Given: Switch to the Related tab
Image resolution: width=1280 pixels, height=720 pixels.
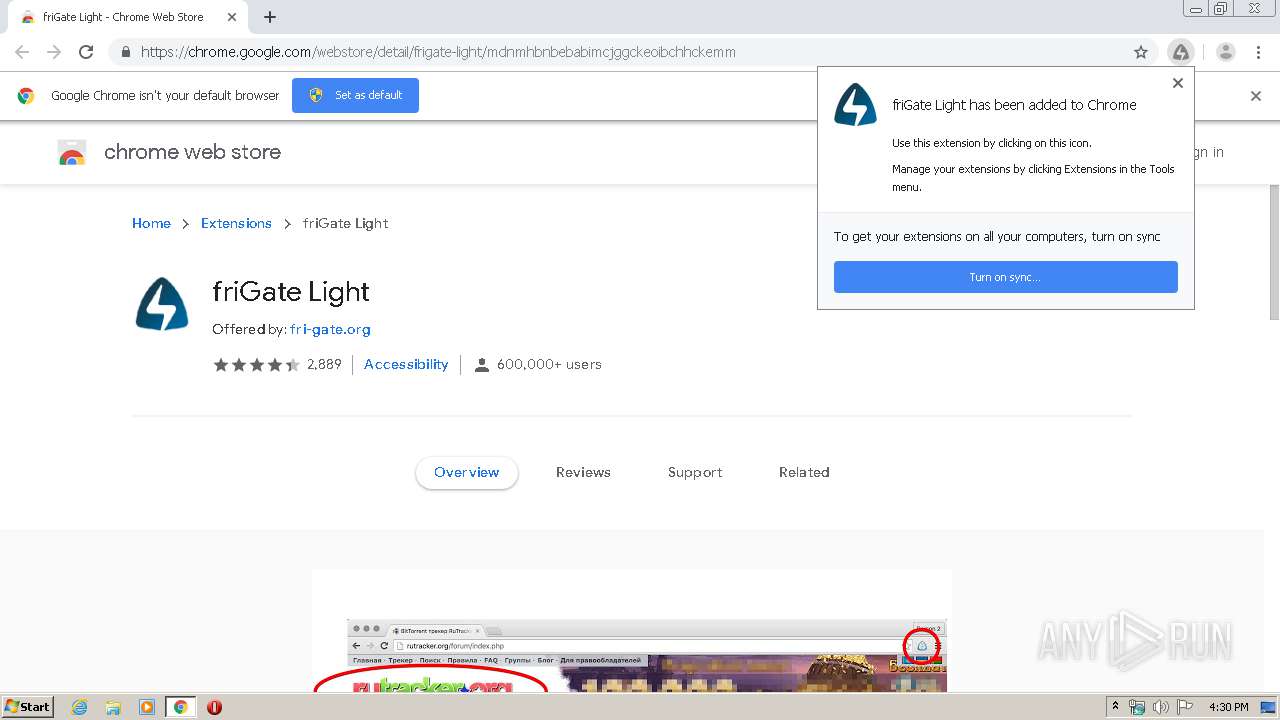Looking at the screenshot, I should point(804,472).
